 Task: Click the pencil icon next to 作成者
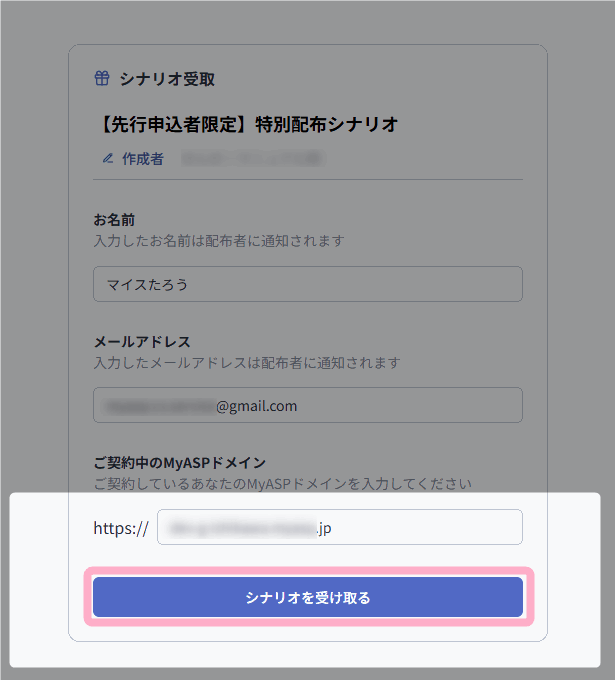point(108,158)
